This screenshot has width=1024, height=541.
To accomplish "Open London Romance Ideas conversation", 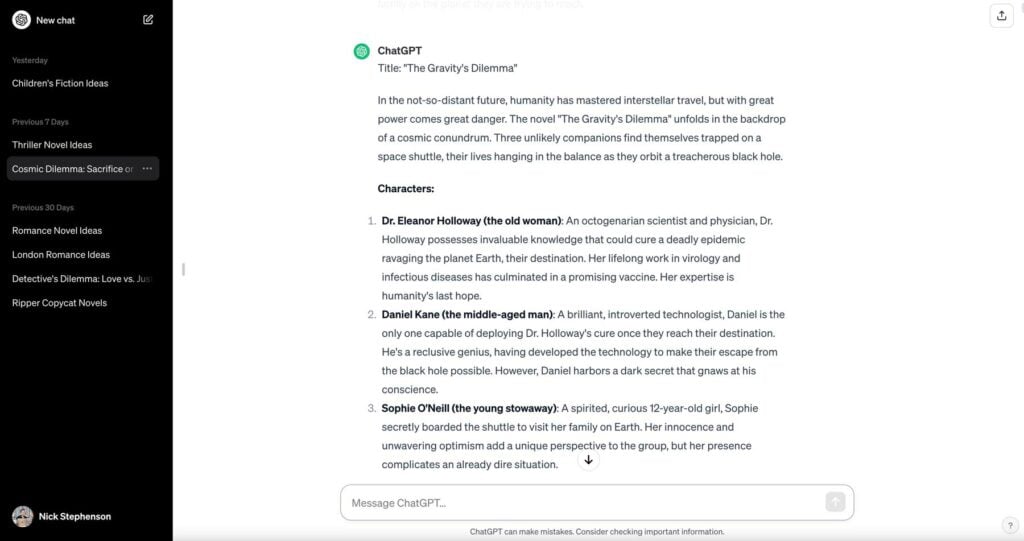I will tap(61, 255).
